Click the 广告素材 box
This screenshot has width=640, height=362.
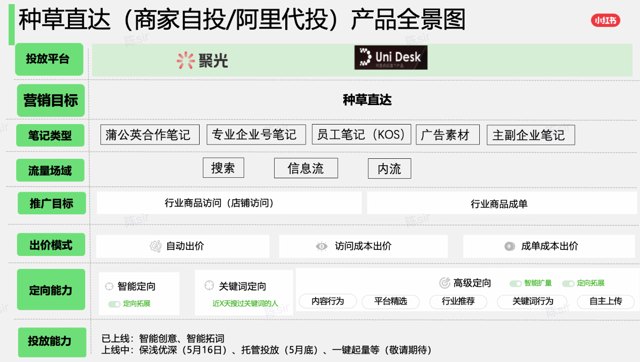click(447, 135)
